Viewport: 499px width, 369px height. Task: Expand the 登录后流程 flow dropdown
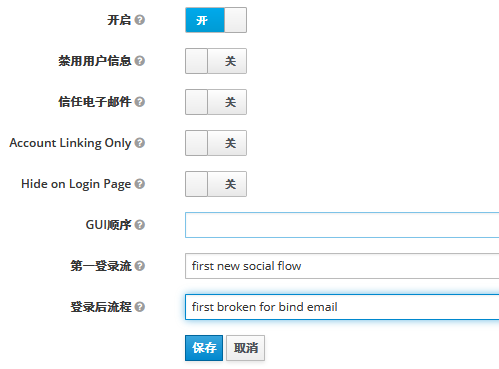342,307
